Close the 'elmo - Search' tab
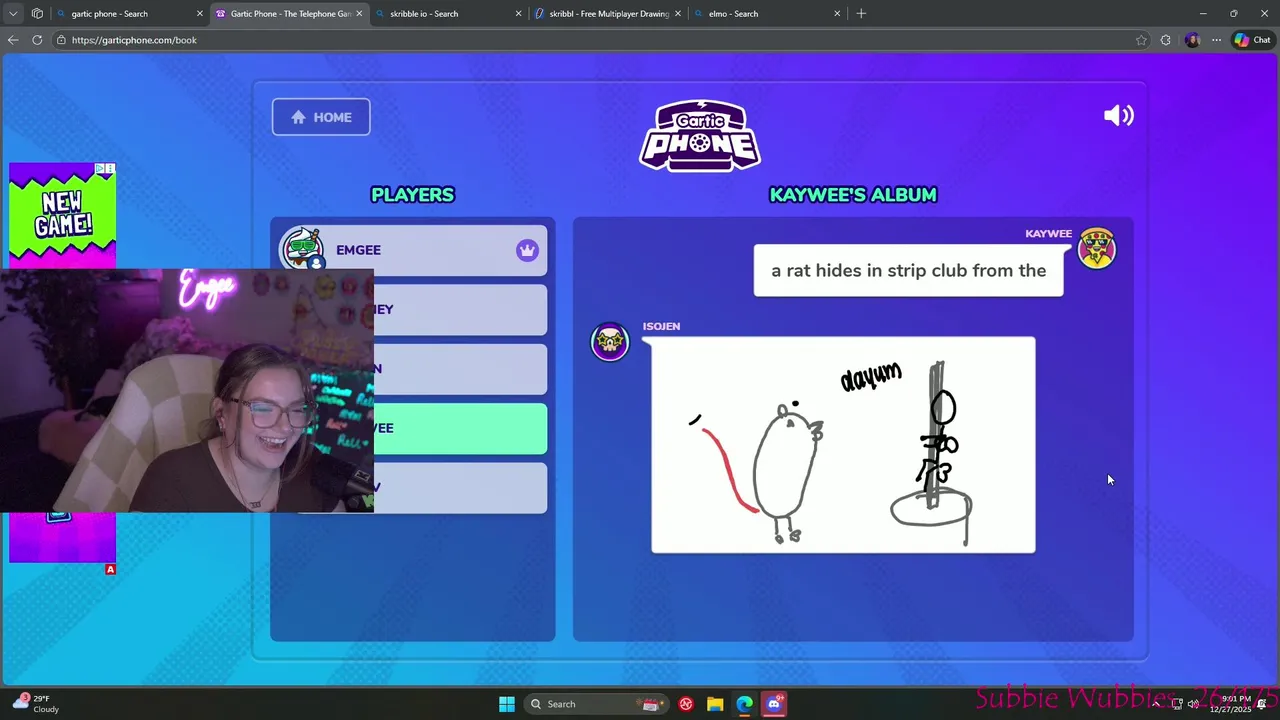Image resolution: width=1280 pixels, height=720 pixels. pos(837,14)
